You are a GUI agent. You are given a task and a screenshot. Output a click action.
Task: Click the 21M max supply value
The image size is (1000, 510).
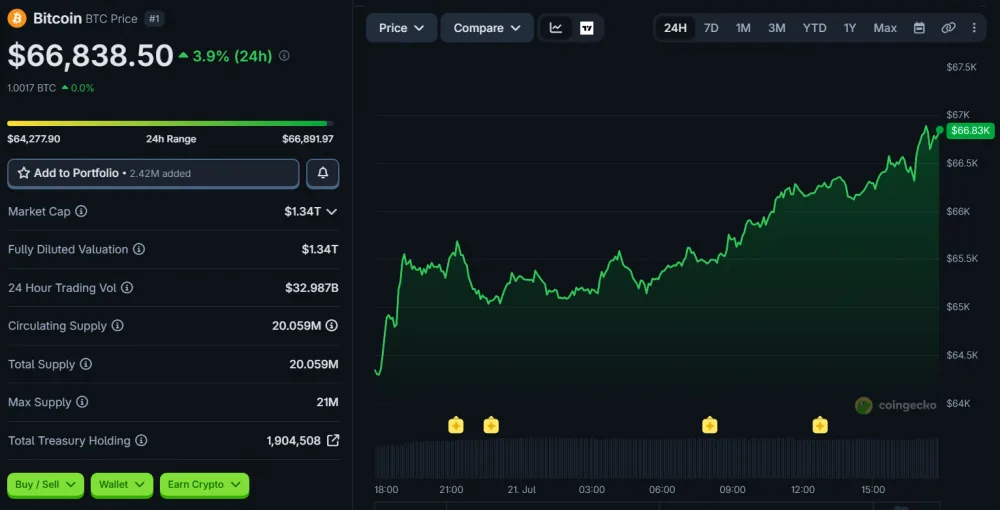tap(329, 402)
